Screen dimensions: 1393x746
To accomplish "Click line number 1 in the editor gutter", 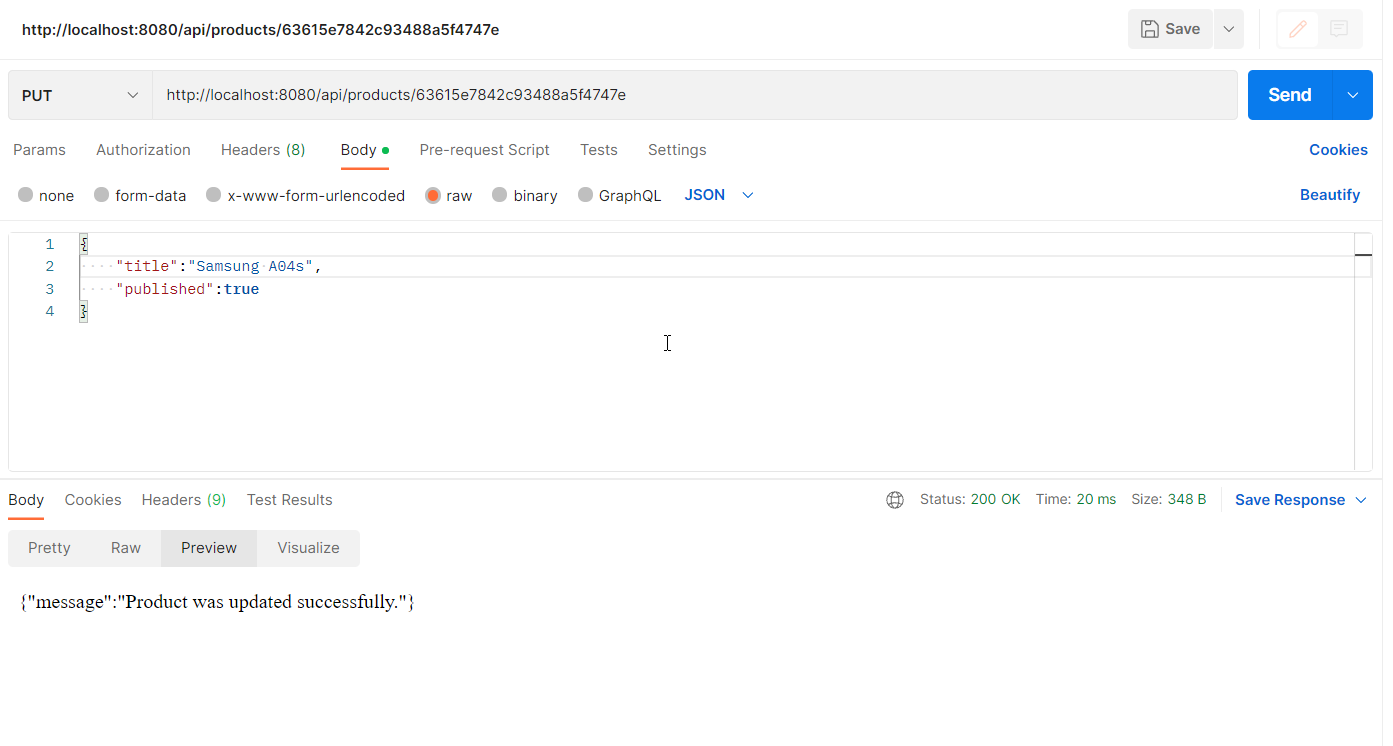I will (50, 244).
